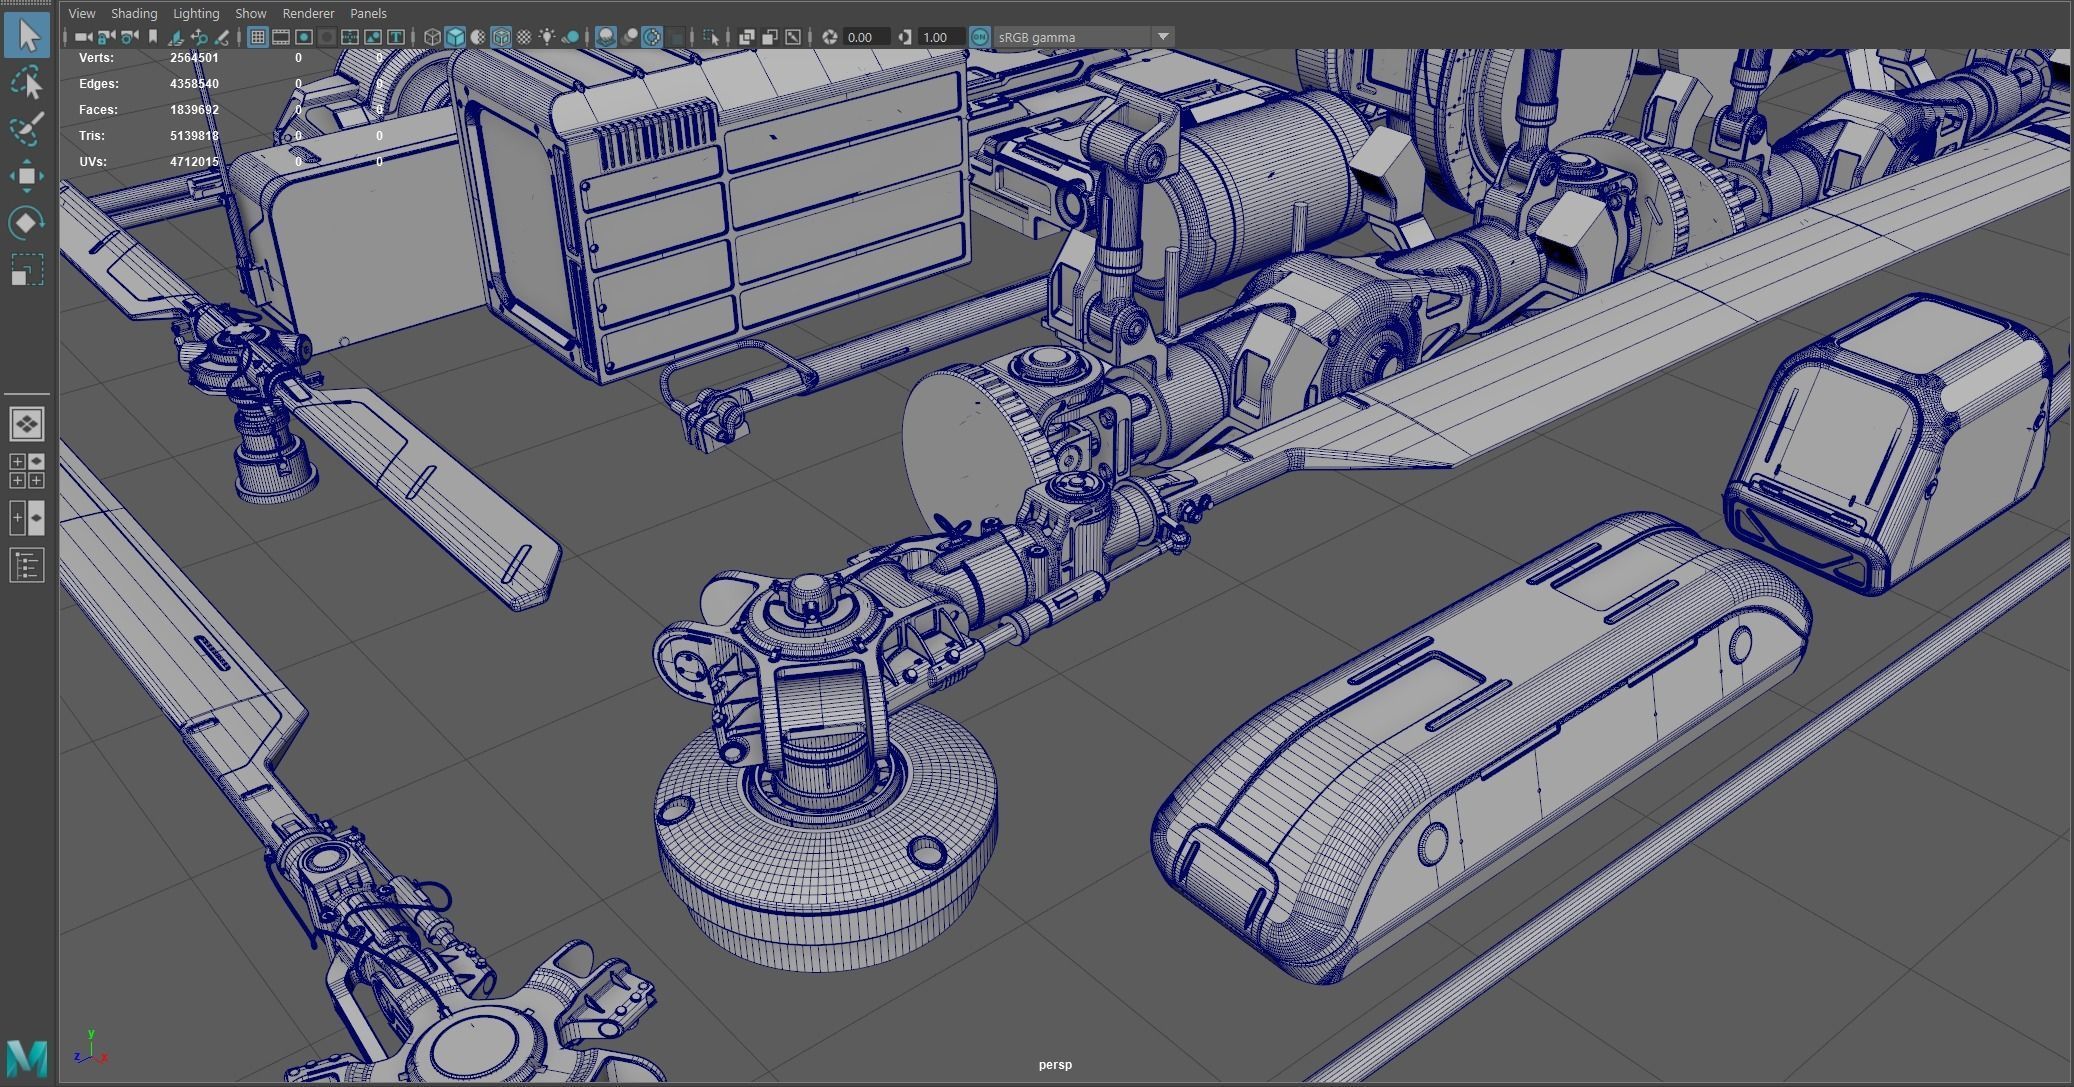Open camera attributes icon
2074x1087 pixels.
pos(128,37)
